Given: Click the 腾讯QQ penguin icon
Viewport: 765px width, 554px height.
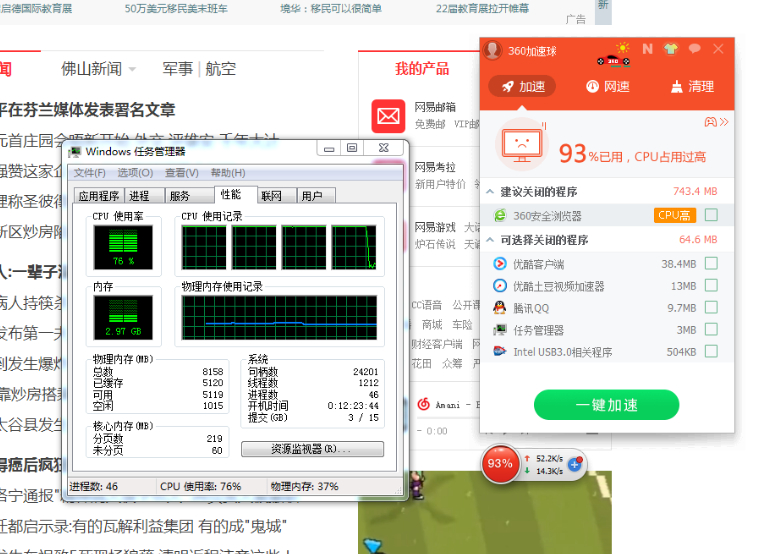Looking at the screenshot, I should pos(500,307).
